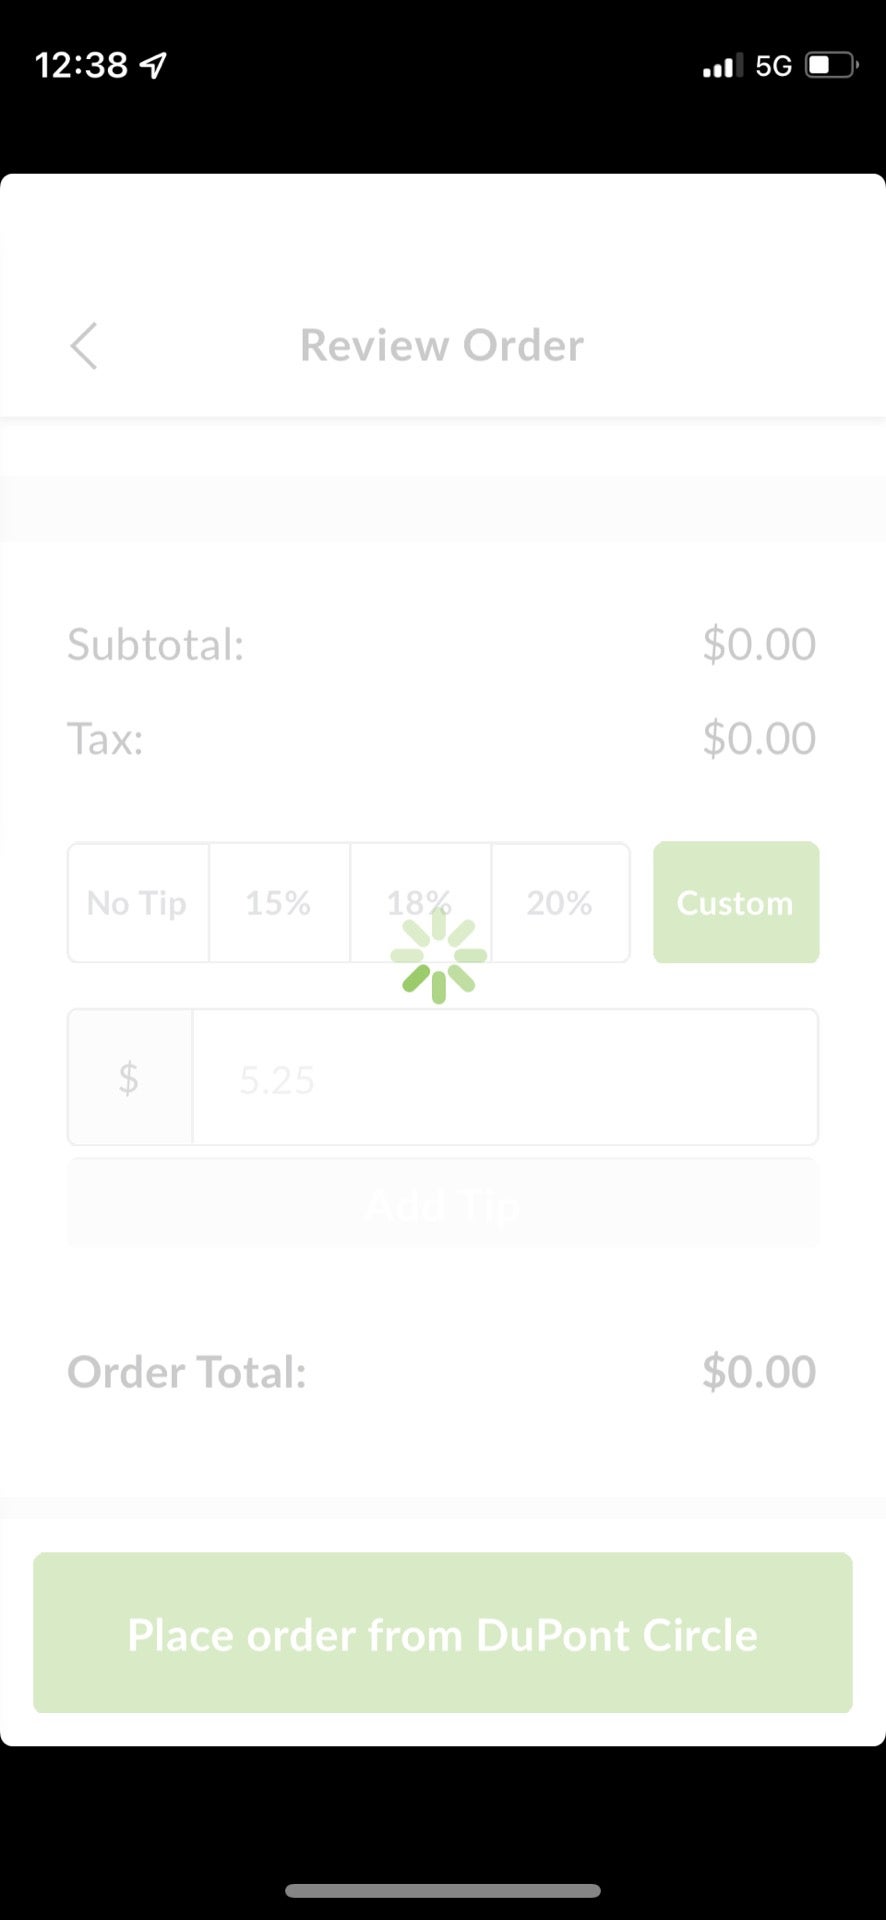Tap the back chevron arrow
The width and height of the screenshot is (886, 1920).
point(84,346)
